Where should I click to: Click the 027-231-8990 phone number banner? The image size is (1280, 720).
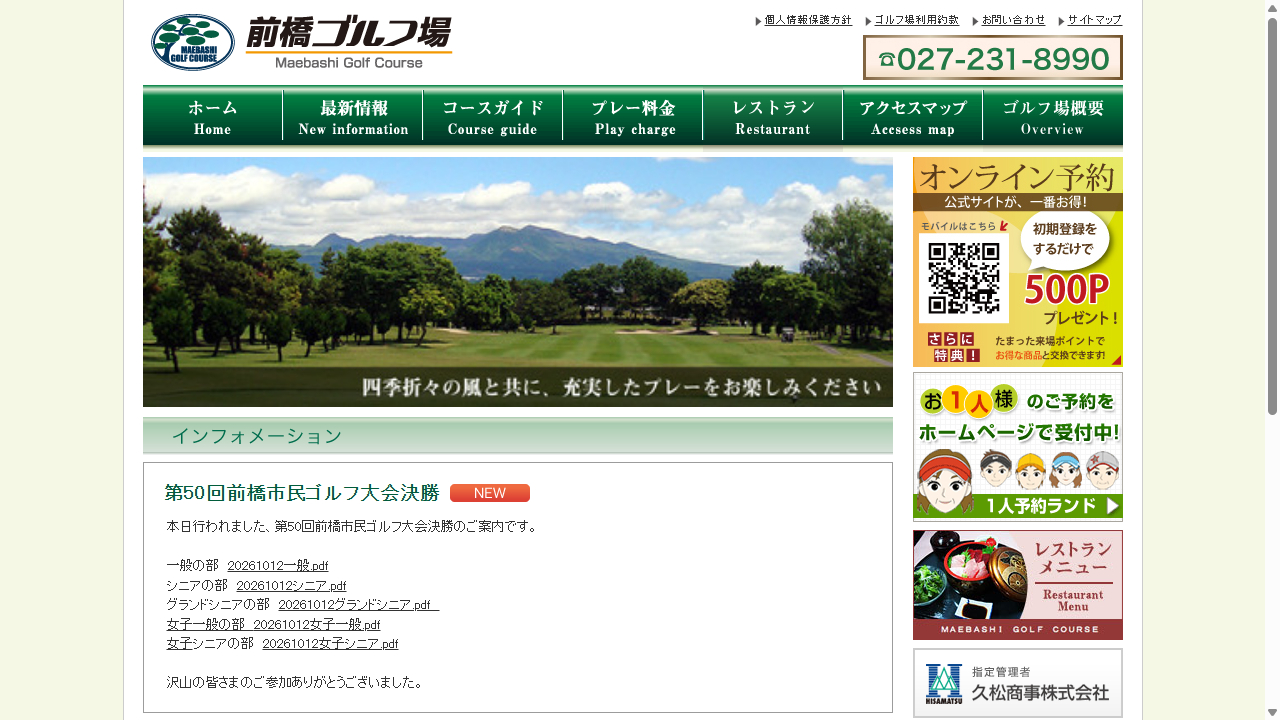click(x=993, y=58)
